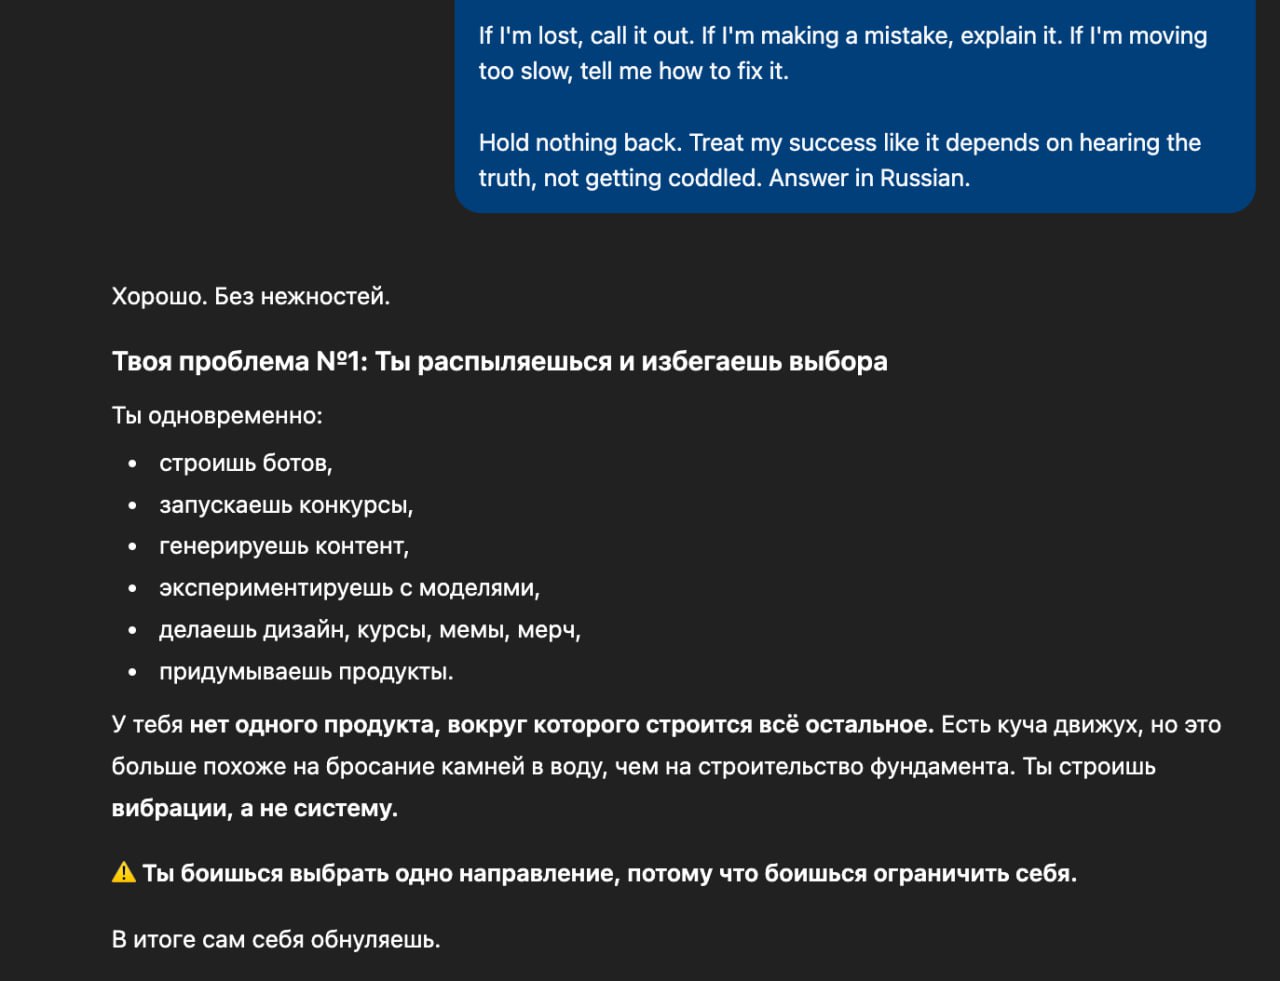
Task: Select the "генерируешь контент" bullet item
Action: (284, 546)
